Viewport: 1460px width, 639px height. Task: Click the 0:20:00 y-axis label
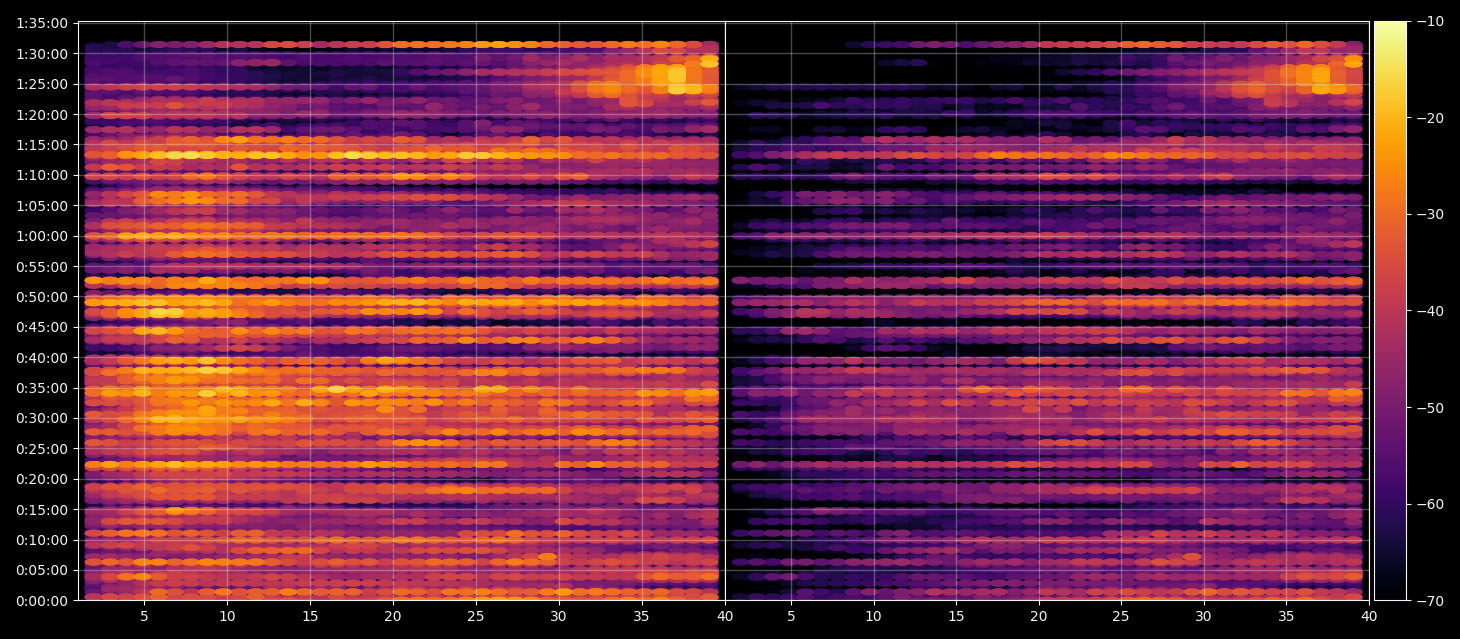pos(42,479)
